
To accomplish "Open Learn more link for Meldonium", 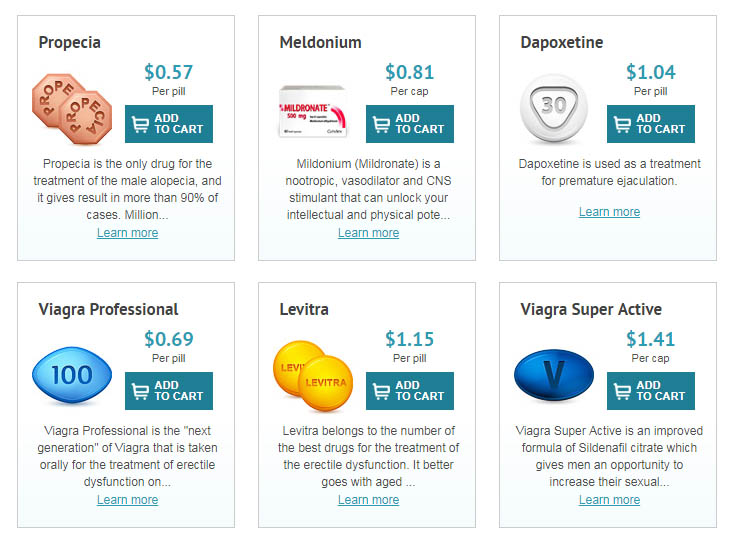I will click(368, 233).
